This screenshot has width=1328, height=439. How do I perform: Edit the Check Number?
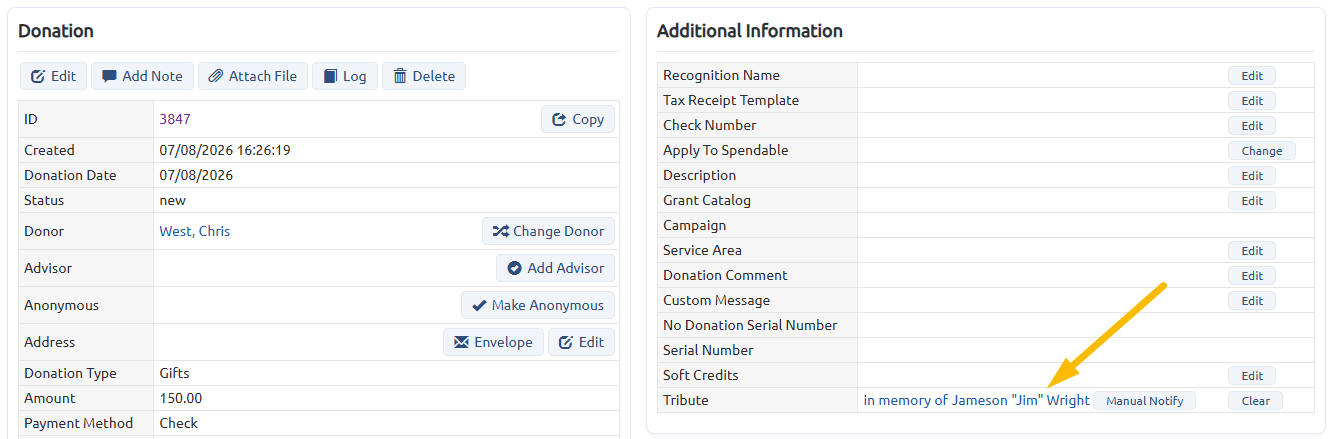coord(1252,126)
